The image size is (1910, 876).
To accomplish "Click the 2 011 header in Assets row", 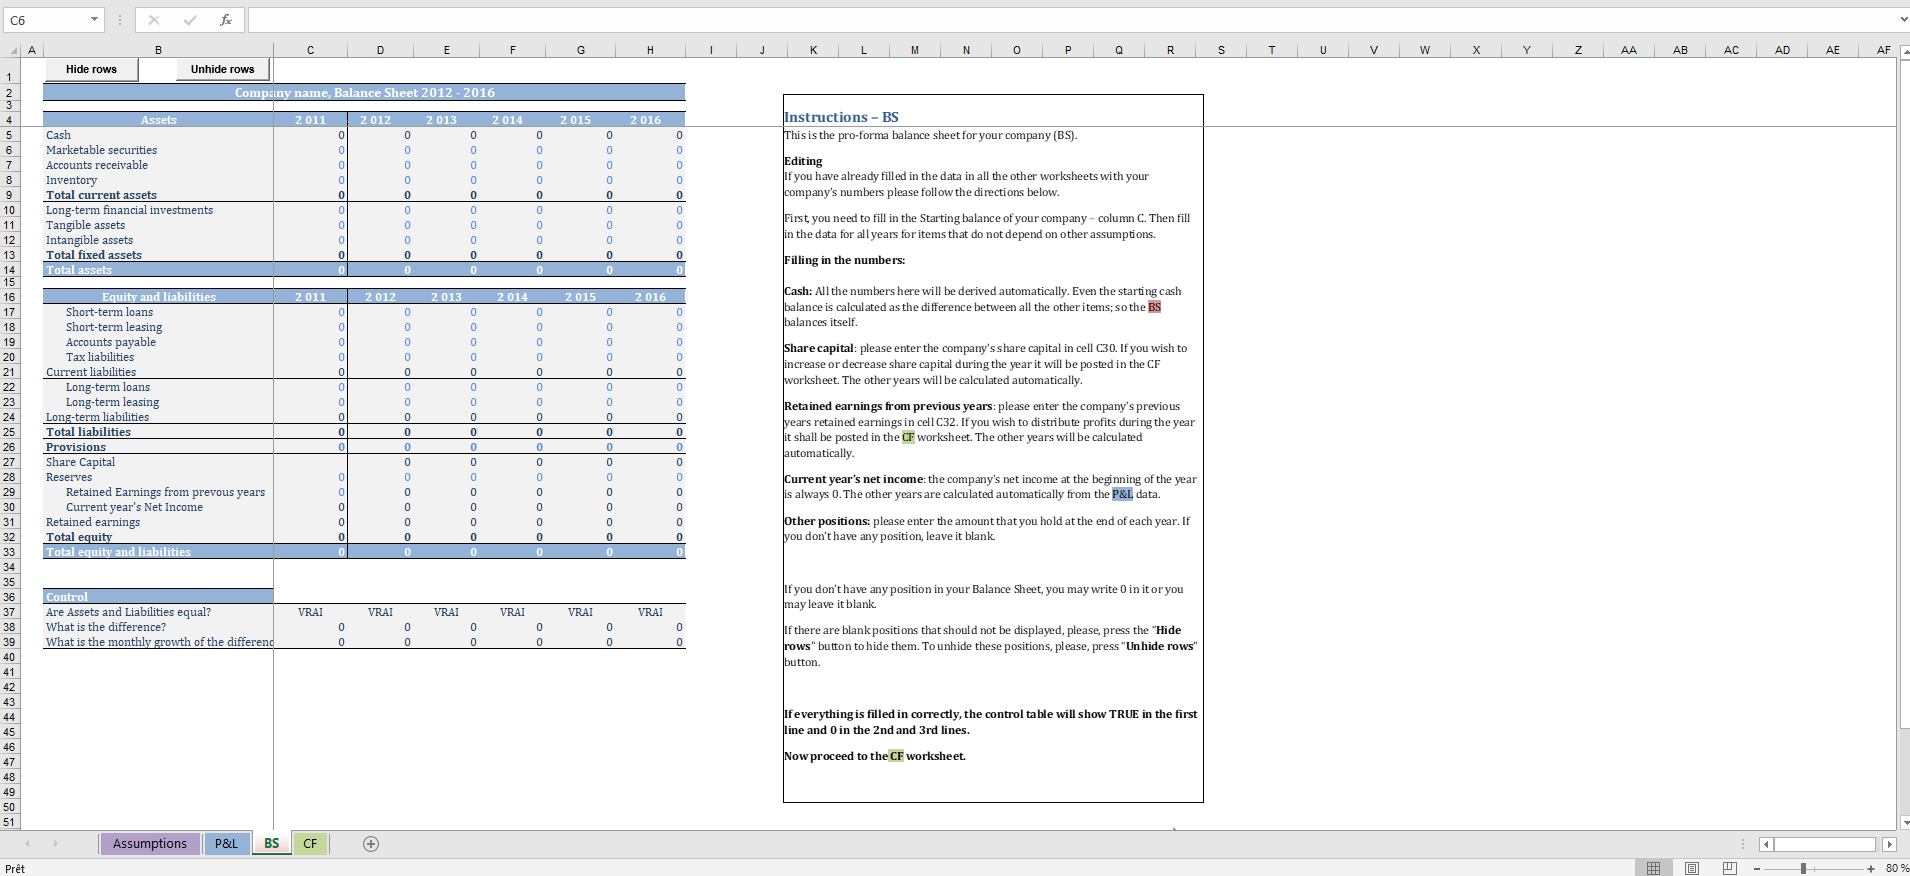I will (x=310, y=120).
